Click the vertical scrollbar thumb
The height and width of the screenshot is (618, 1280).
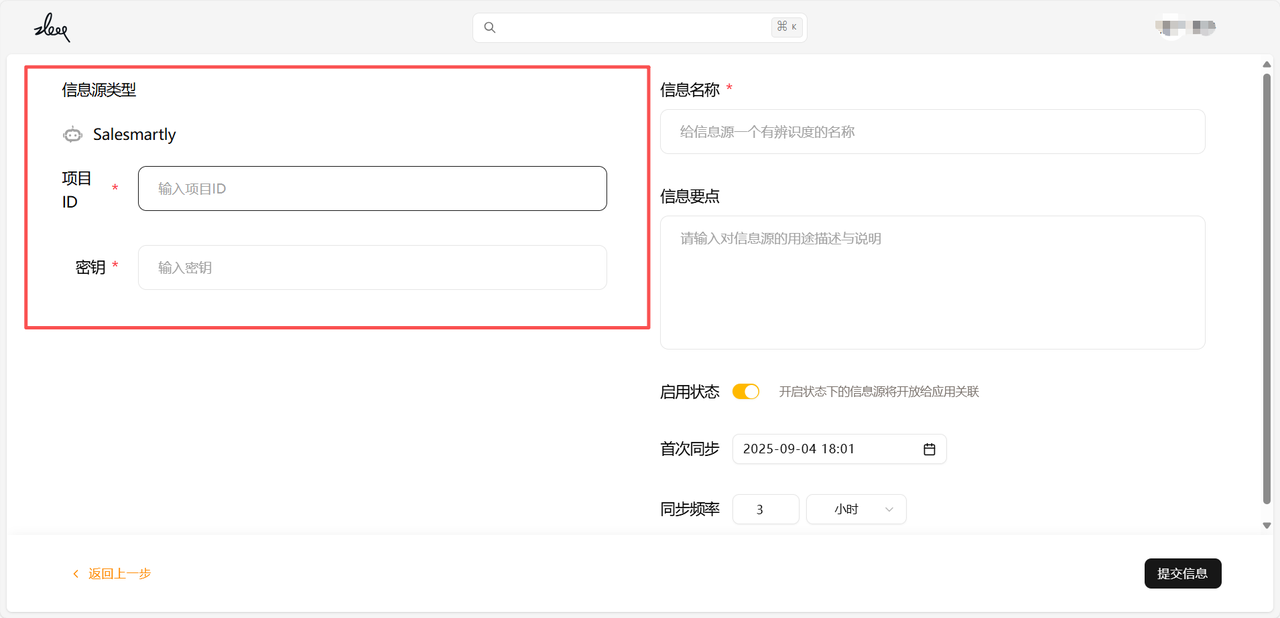(x=1267, y=289)
